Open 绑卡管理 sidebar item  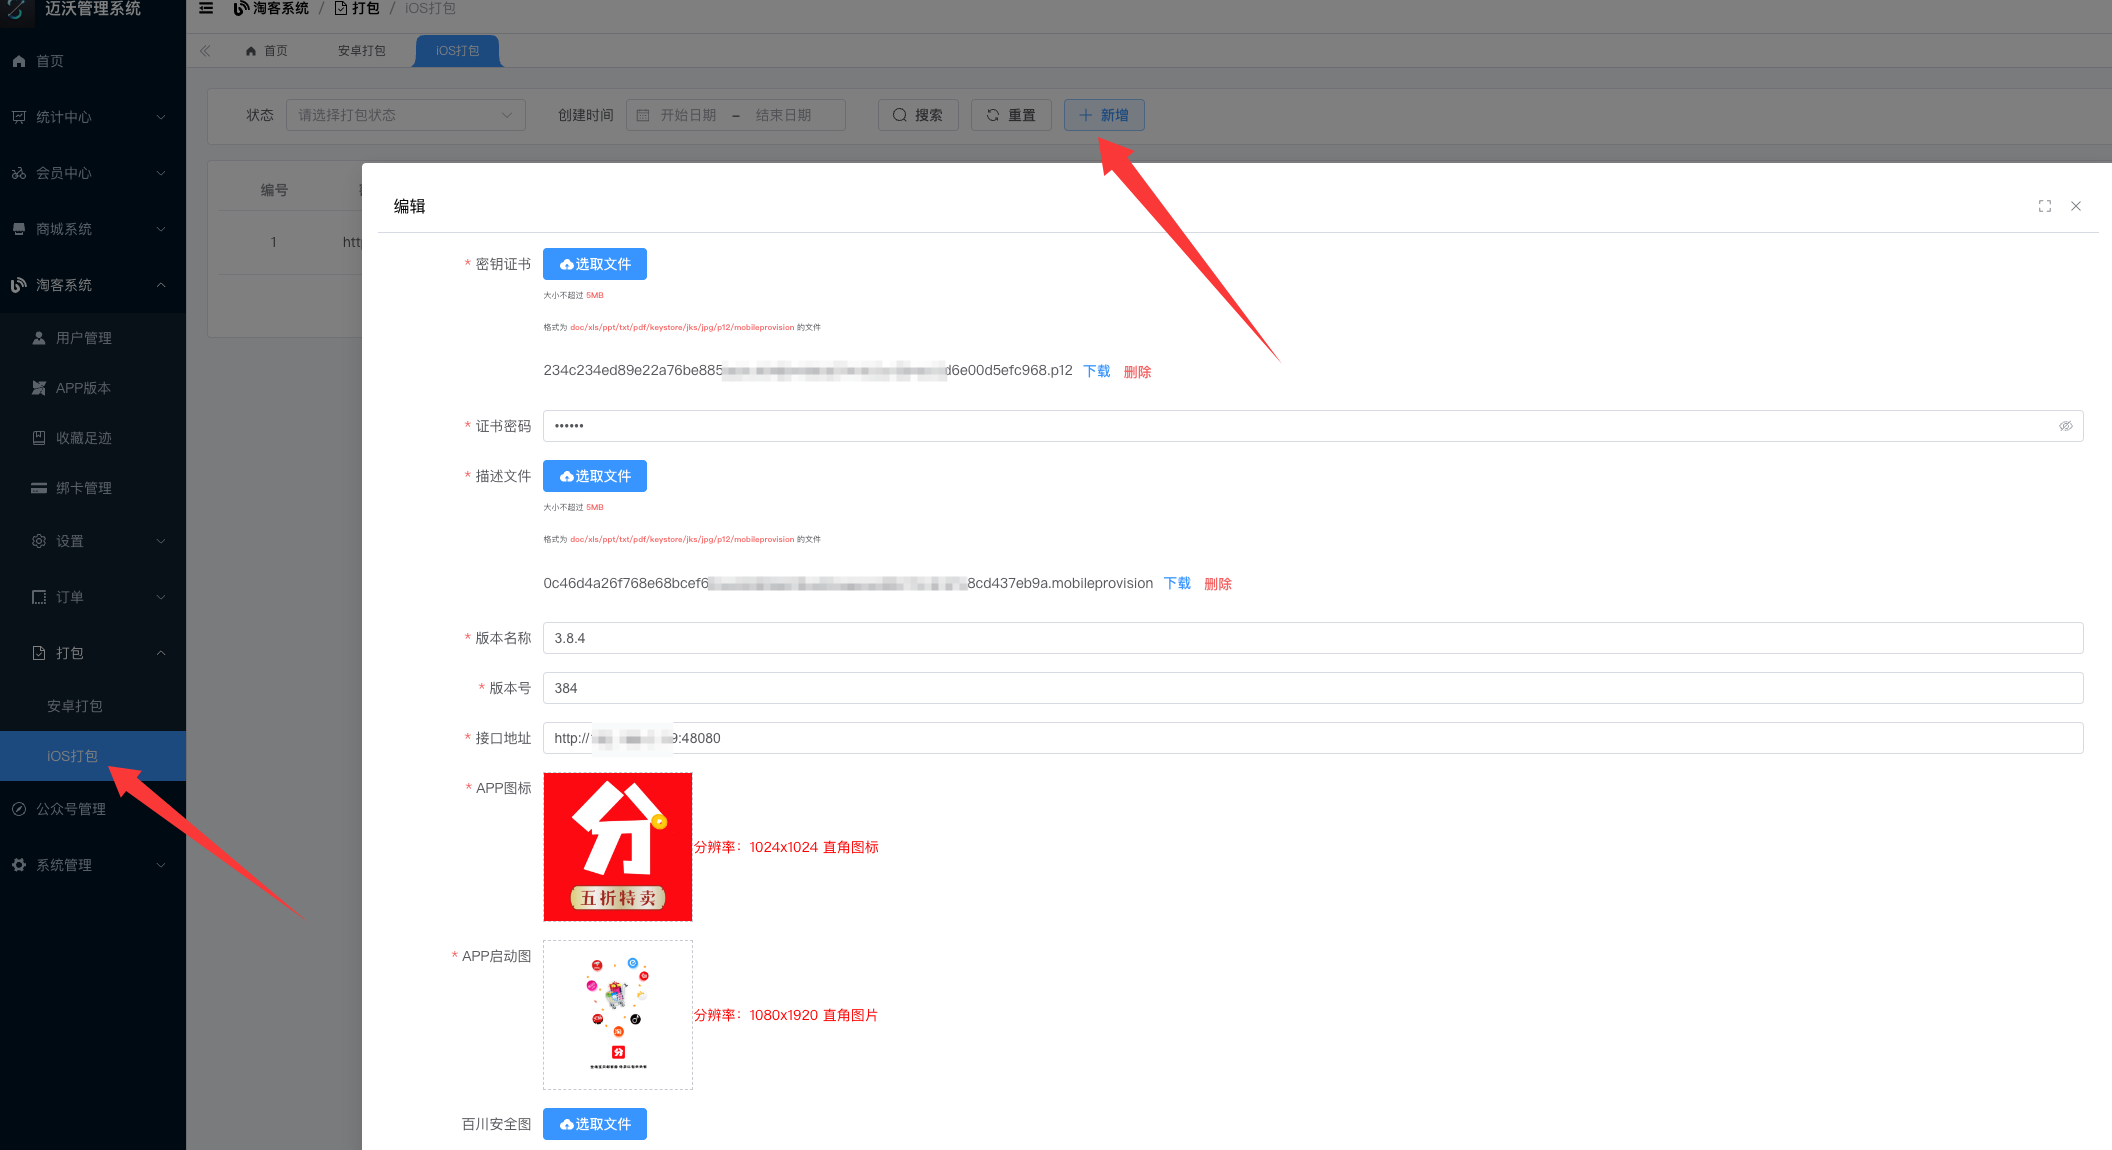click(x=83, y=488)
